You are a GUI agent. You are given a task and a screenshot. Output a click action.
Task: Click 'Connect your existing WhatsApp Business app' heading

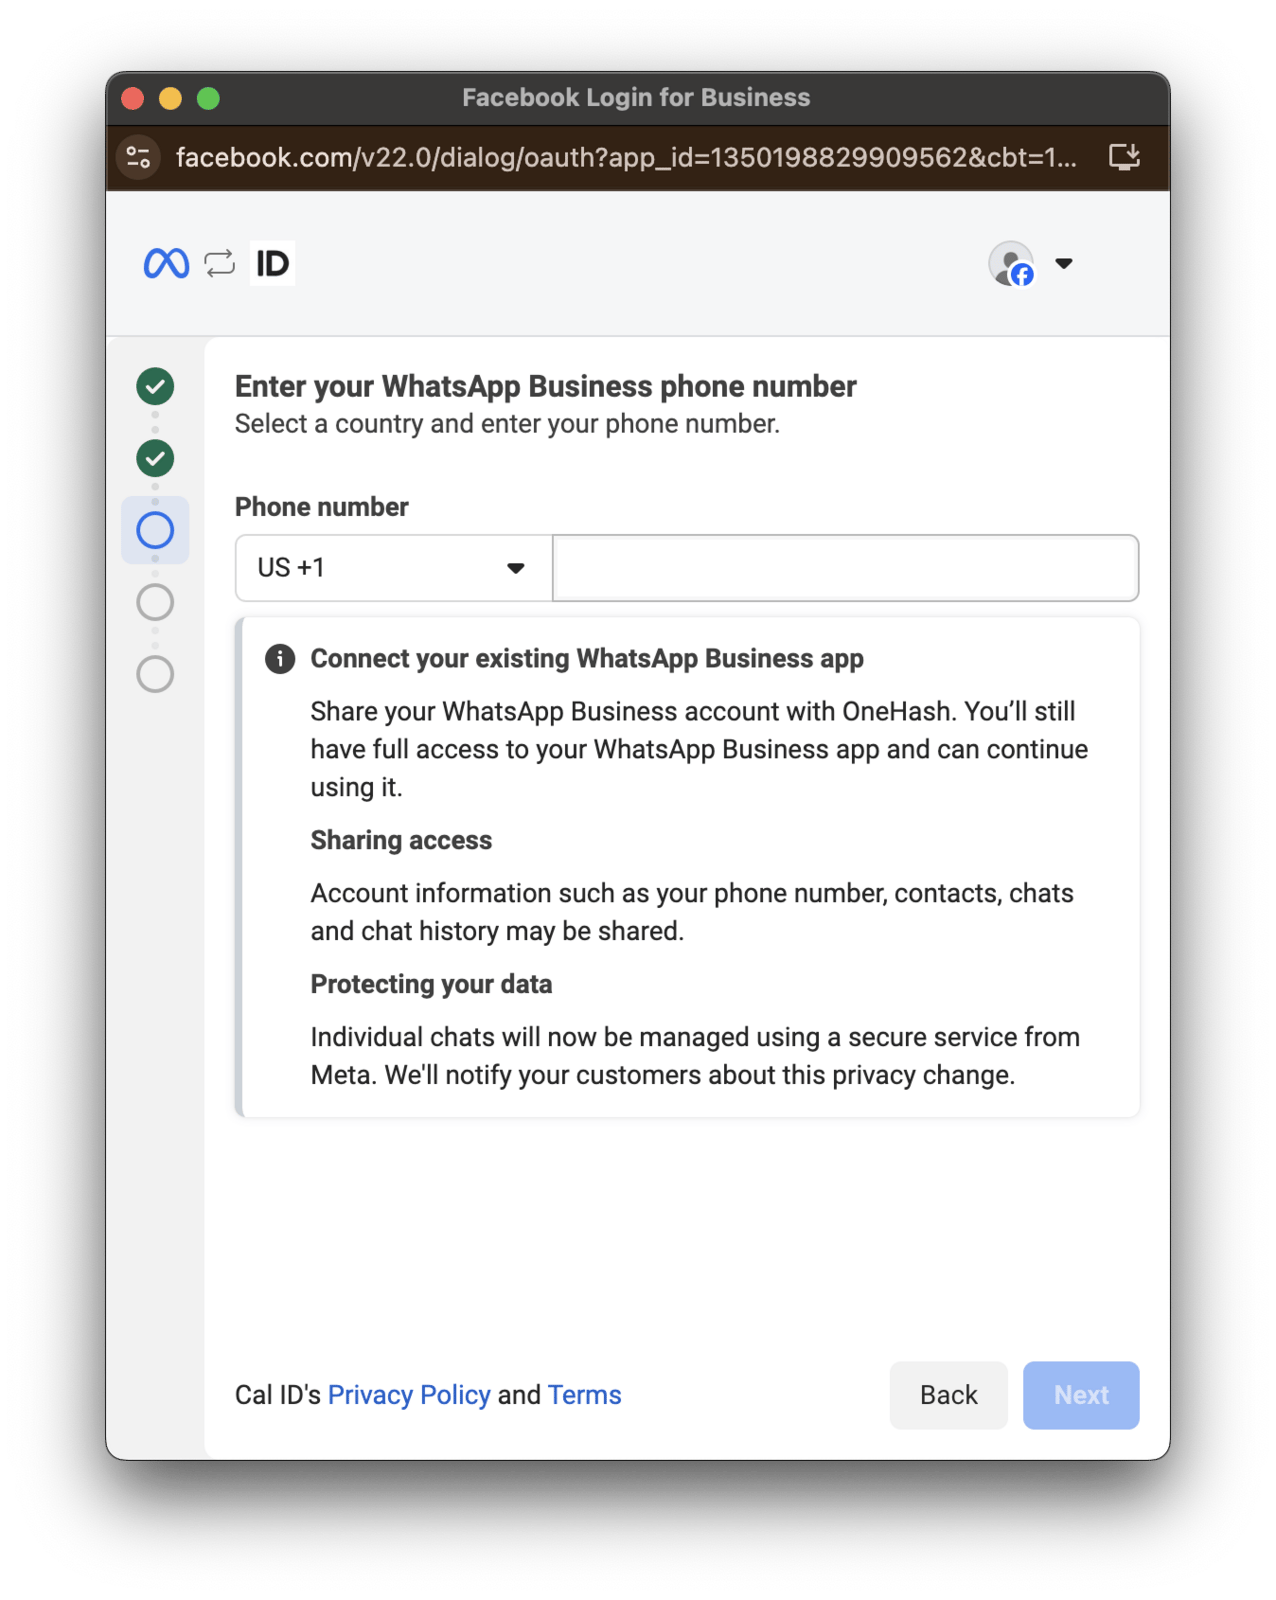point(587,659)
